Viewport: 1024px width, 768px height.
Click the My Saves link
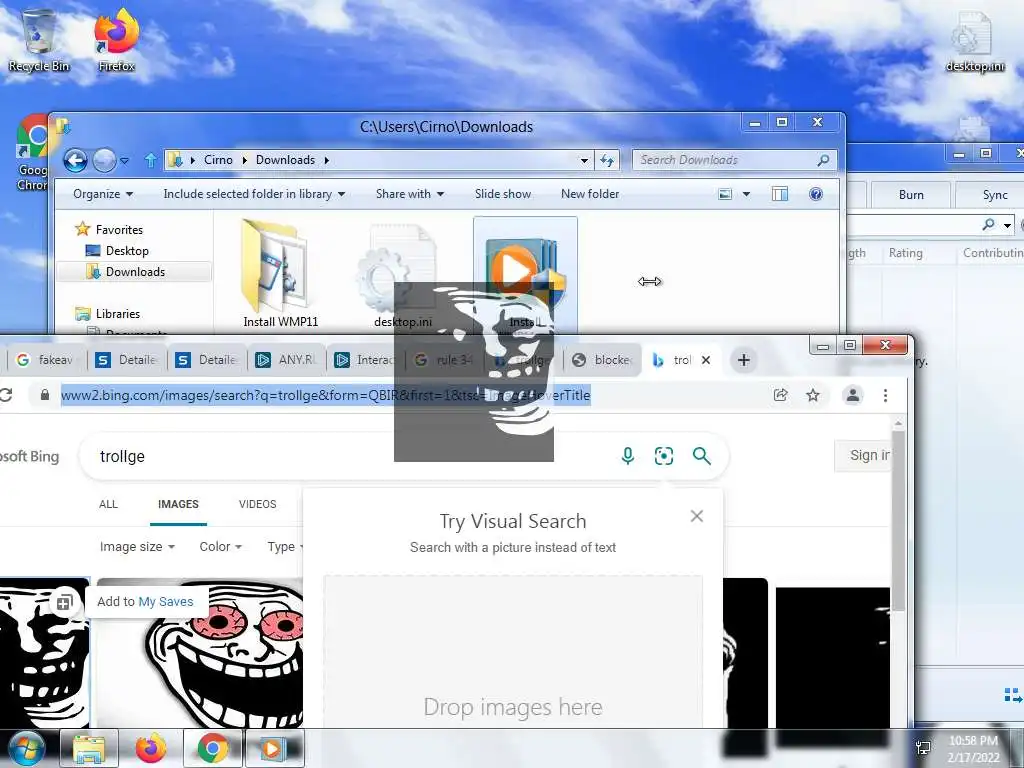click(x=166, y=602)
